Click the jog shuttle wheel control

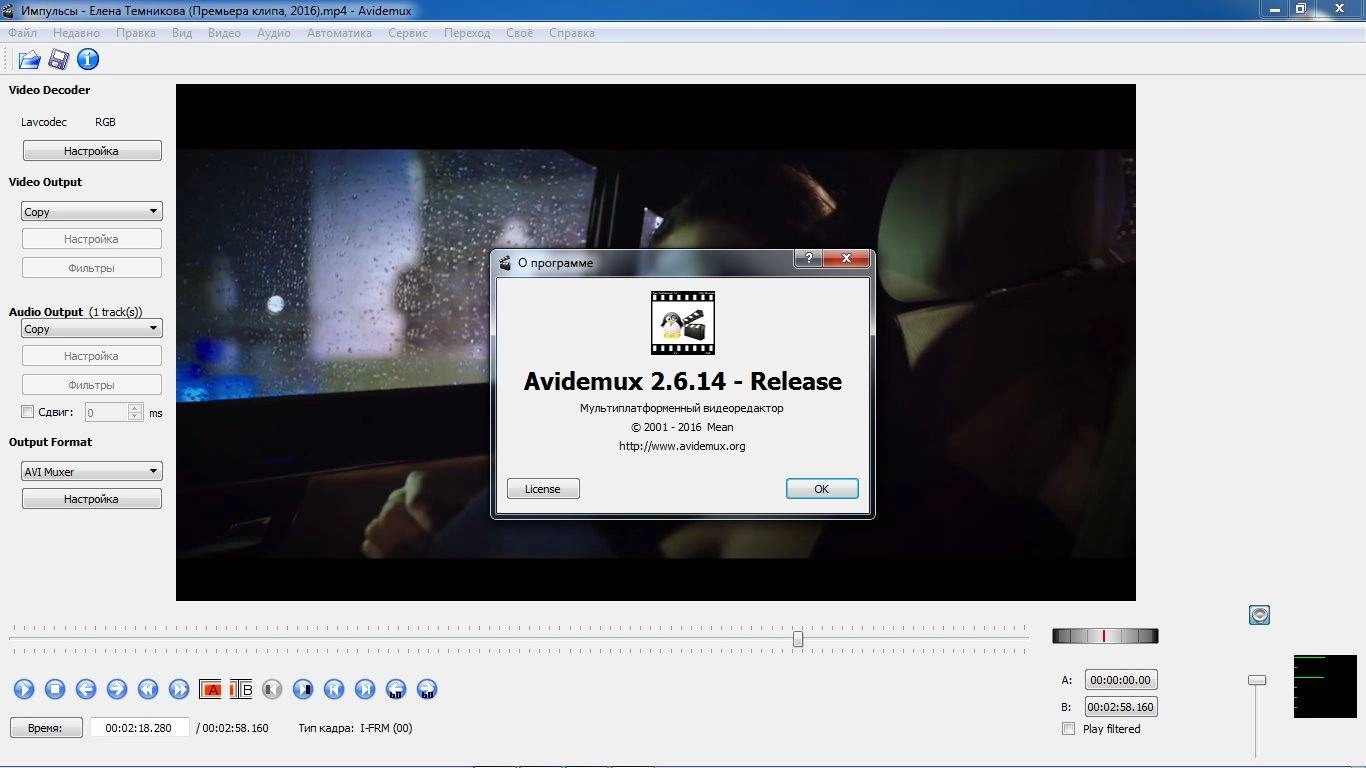(x=1105, y=636)
